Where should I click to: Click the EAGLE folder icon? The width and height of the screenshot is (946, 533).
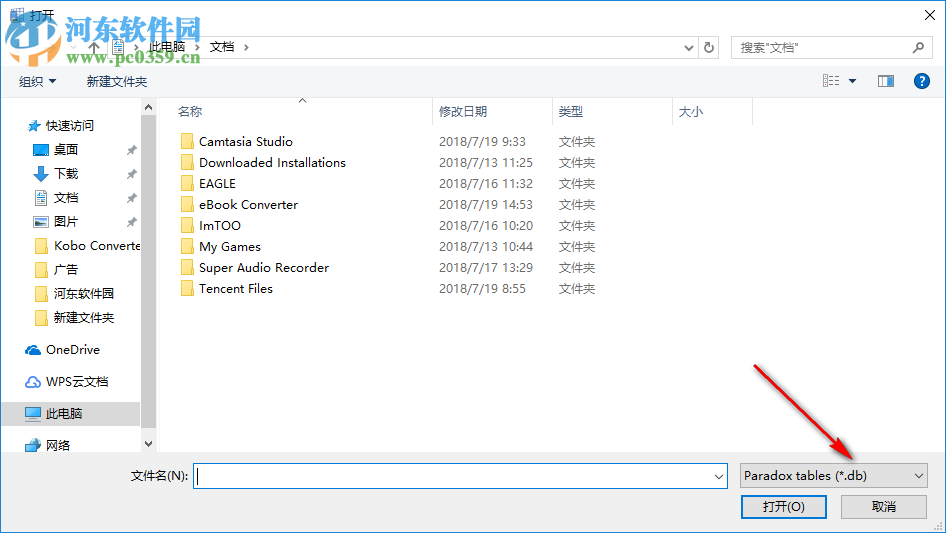pos(187,184)
